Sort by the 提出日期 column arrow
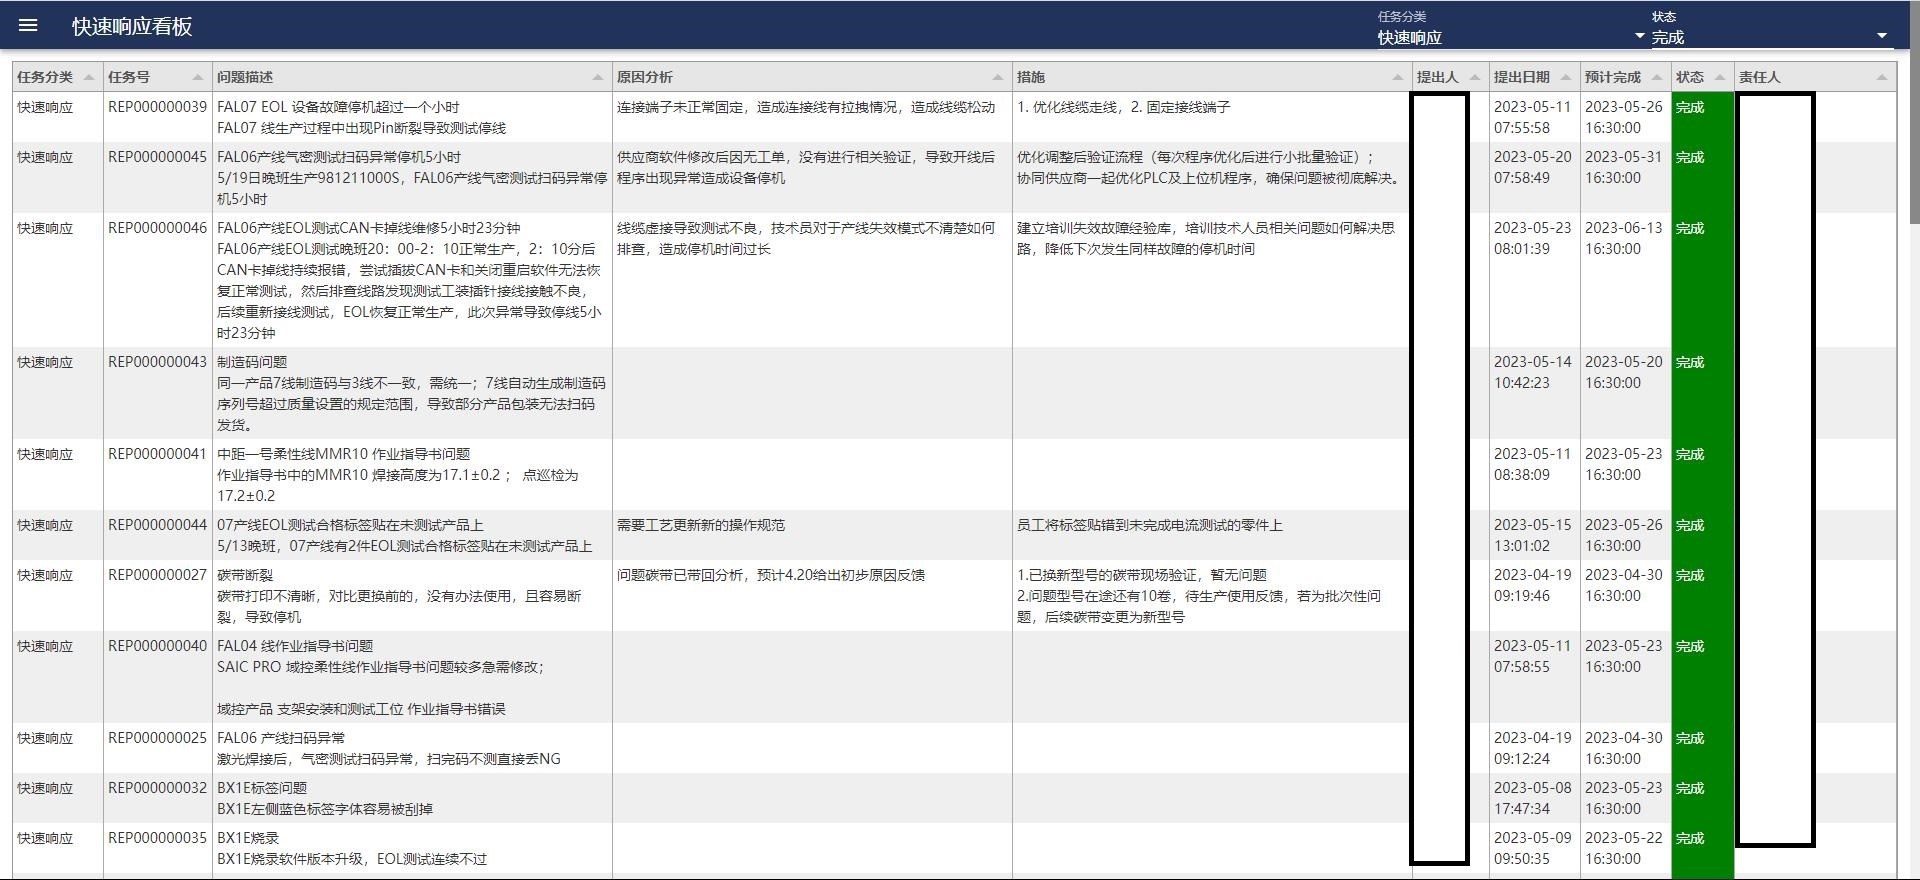Viewport: 1920px width, 880px height. click(1565, 78)
